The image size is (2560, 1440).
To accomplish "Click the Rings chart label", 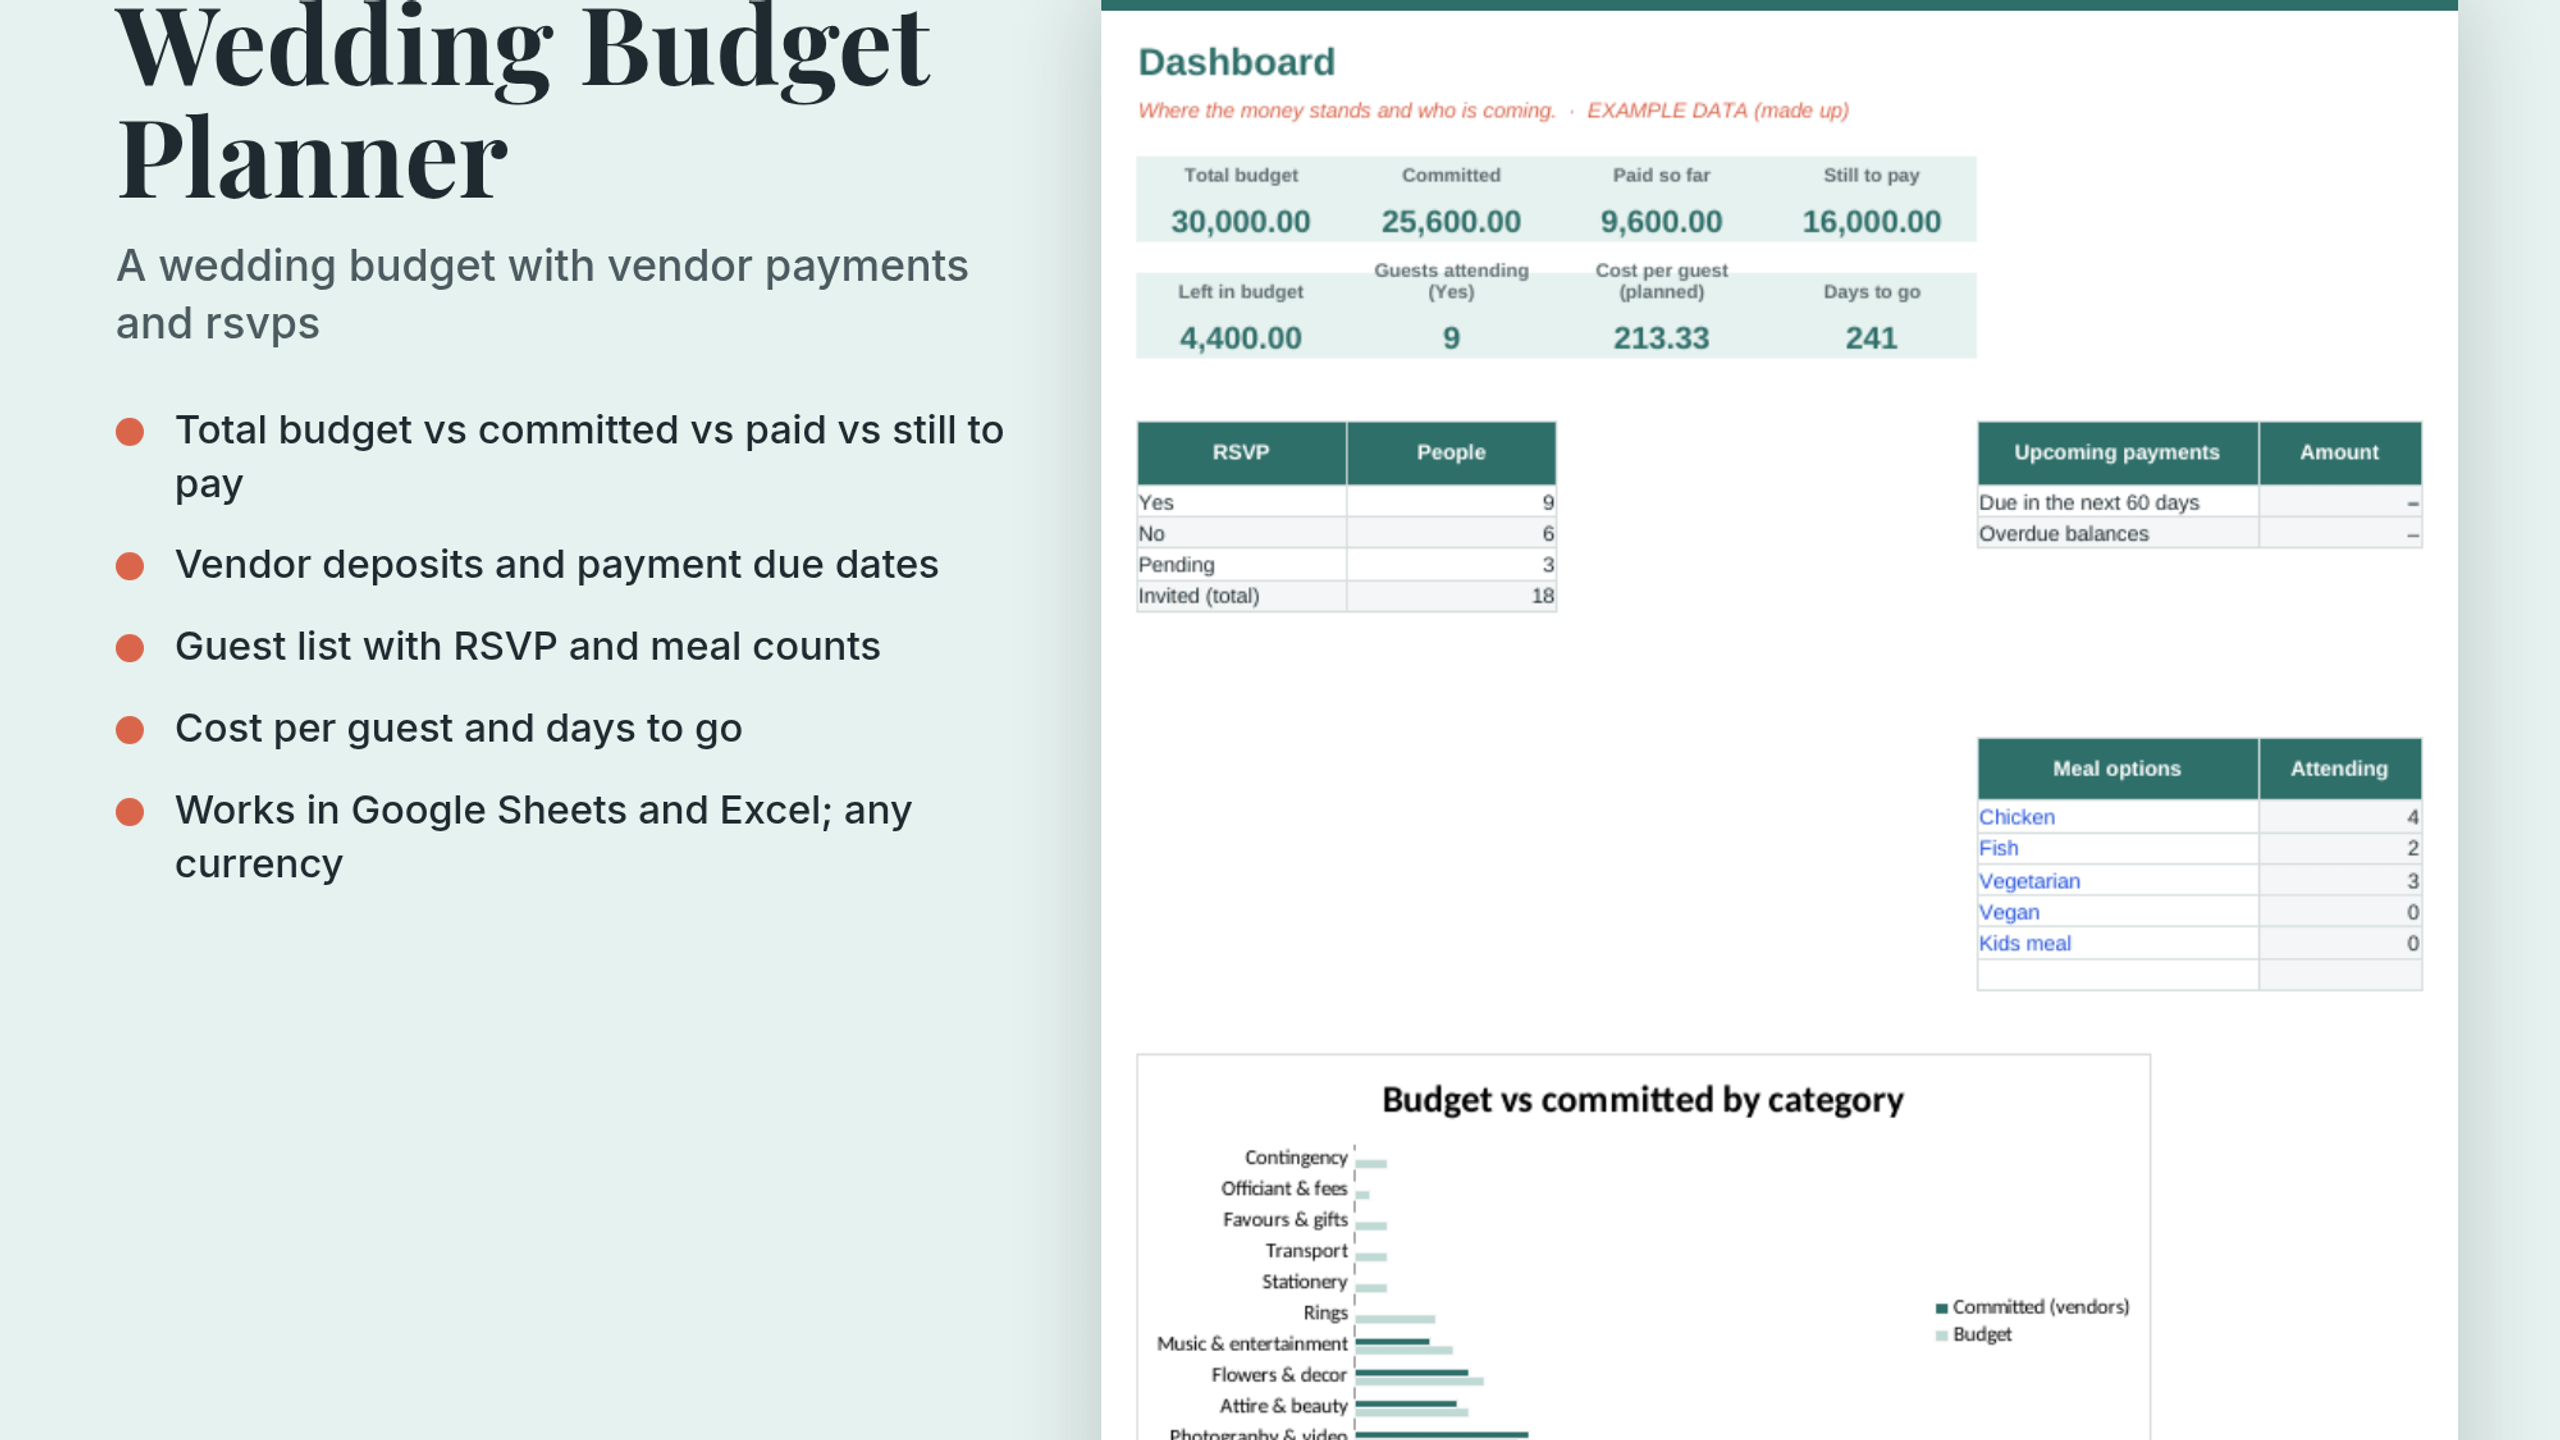I will click(1324, 1313).
